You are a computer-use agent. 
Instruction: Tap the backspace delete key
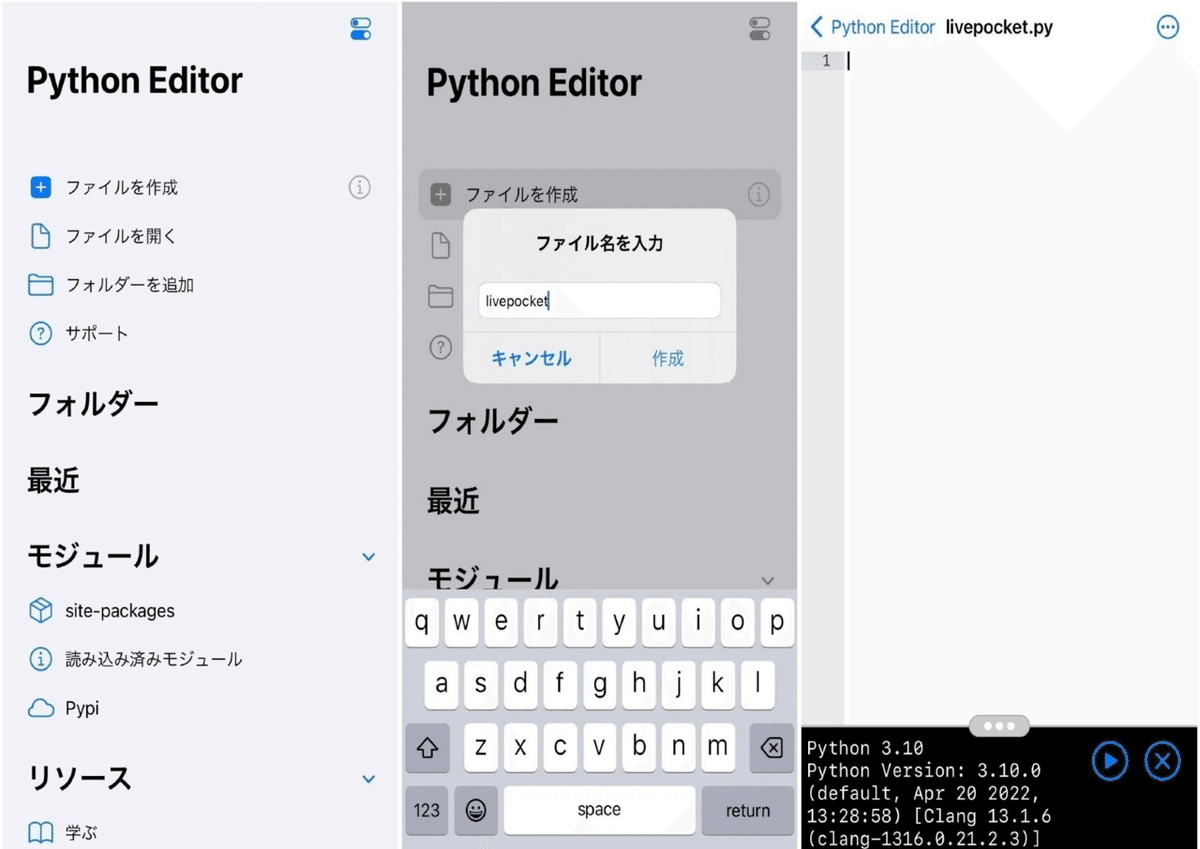[x=771, y=747]
